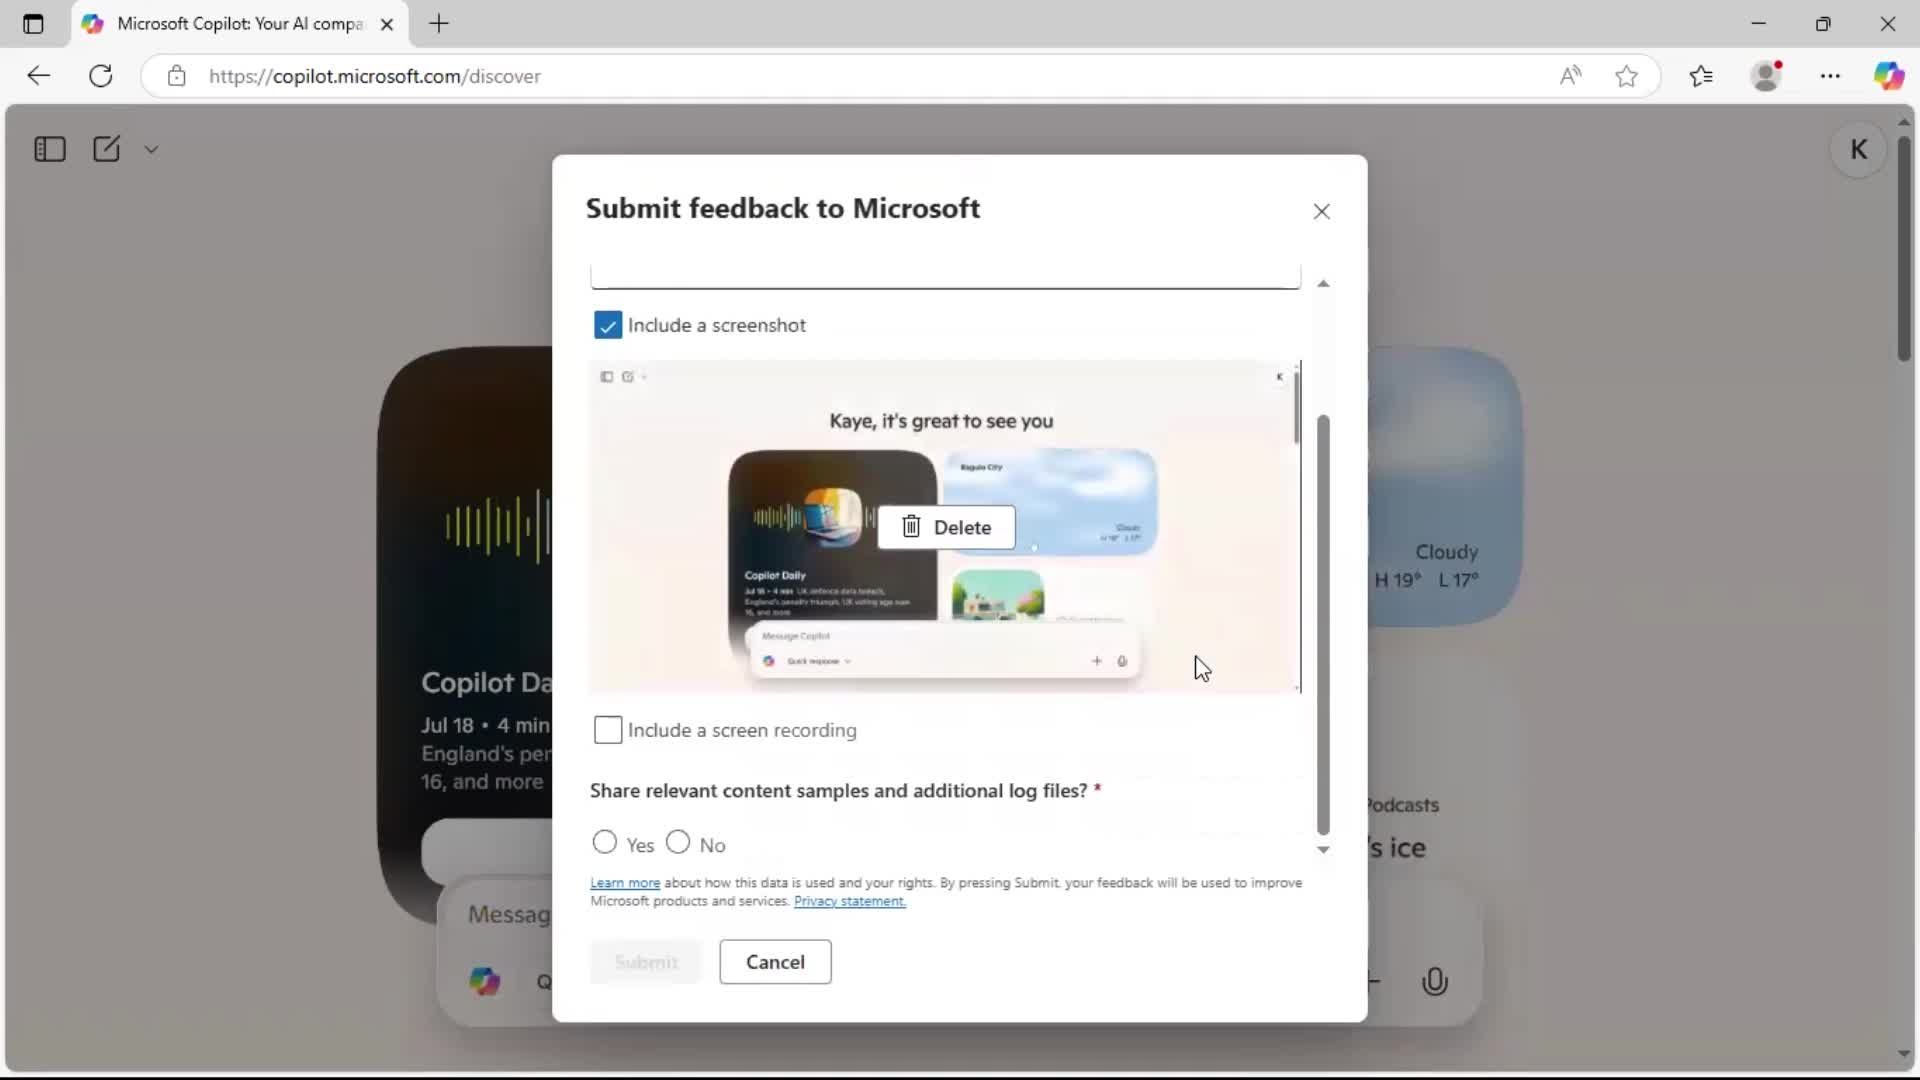Uncheck Include a screenshot

point(607,325)
